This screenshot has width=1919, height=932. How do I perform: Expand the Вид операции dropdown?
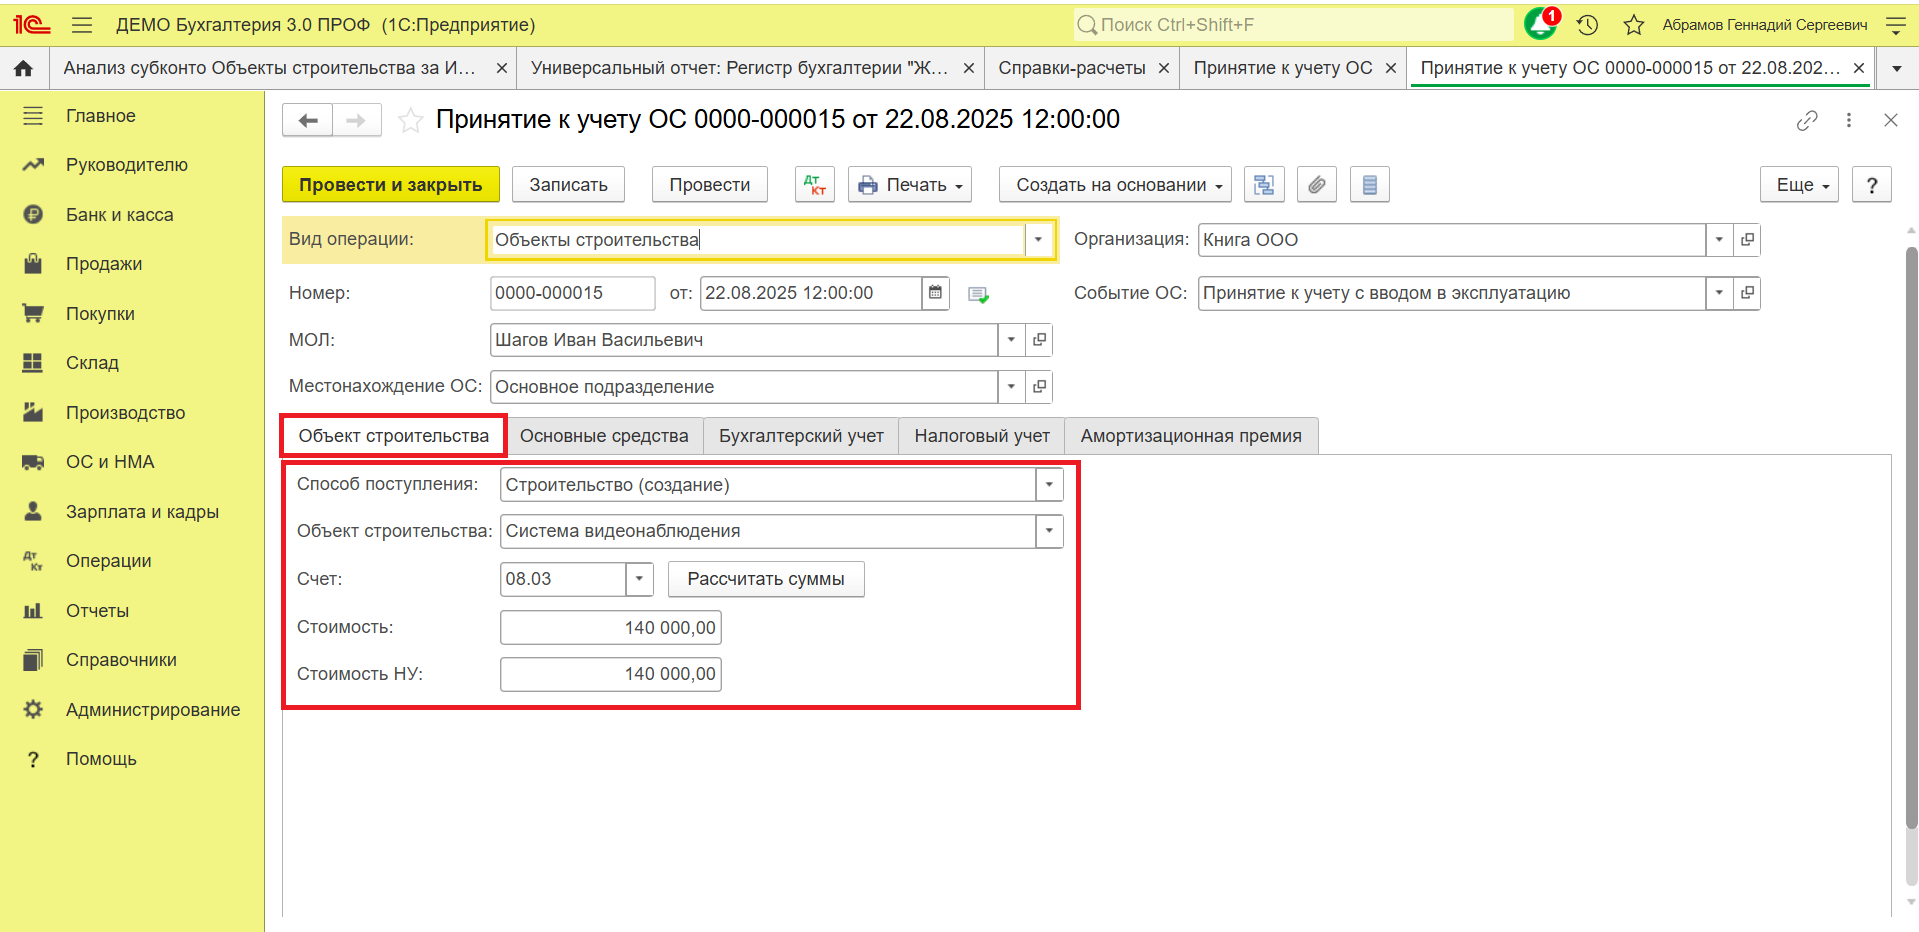[x=1038, y=240]
